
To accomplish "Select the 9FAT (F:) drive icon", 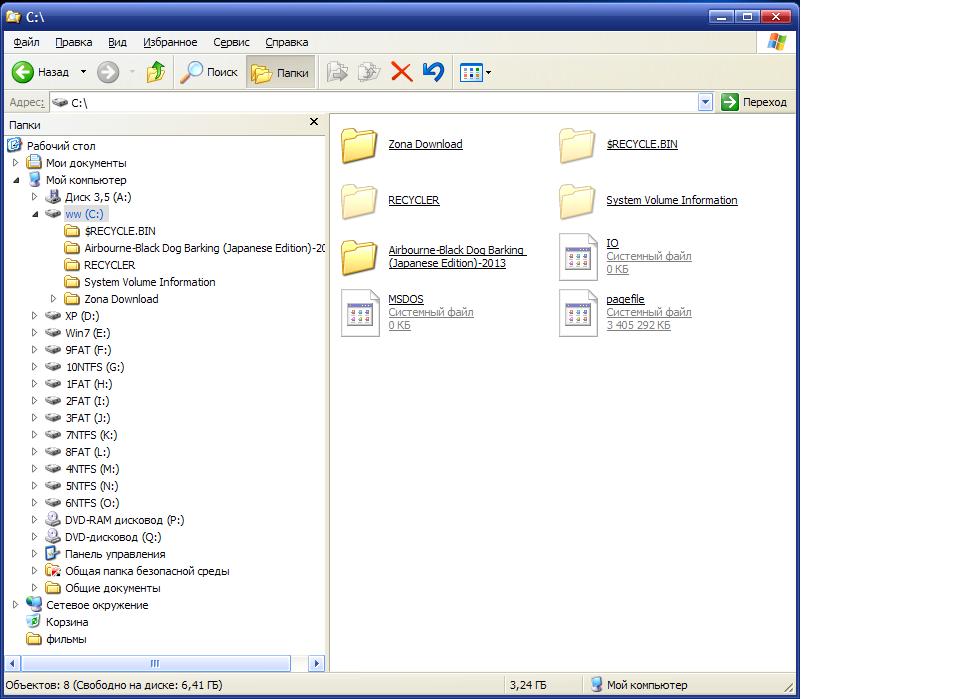I will 53,350.
